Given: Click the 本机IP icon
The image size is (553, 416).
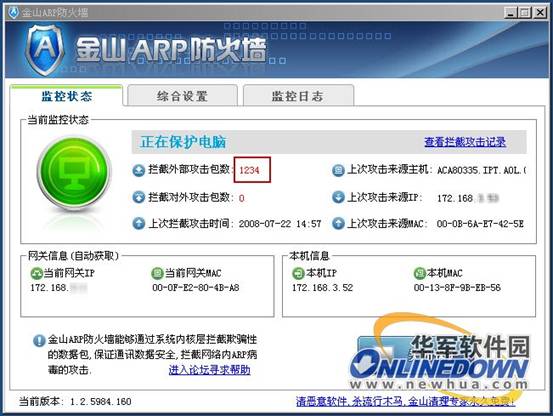Looking at the screenshot, I should click(x=298, y=273).
